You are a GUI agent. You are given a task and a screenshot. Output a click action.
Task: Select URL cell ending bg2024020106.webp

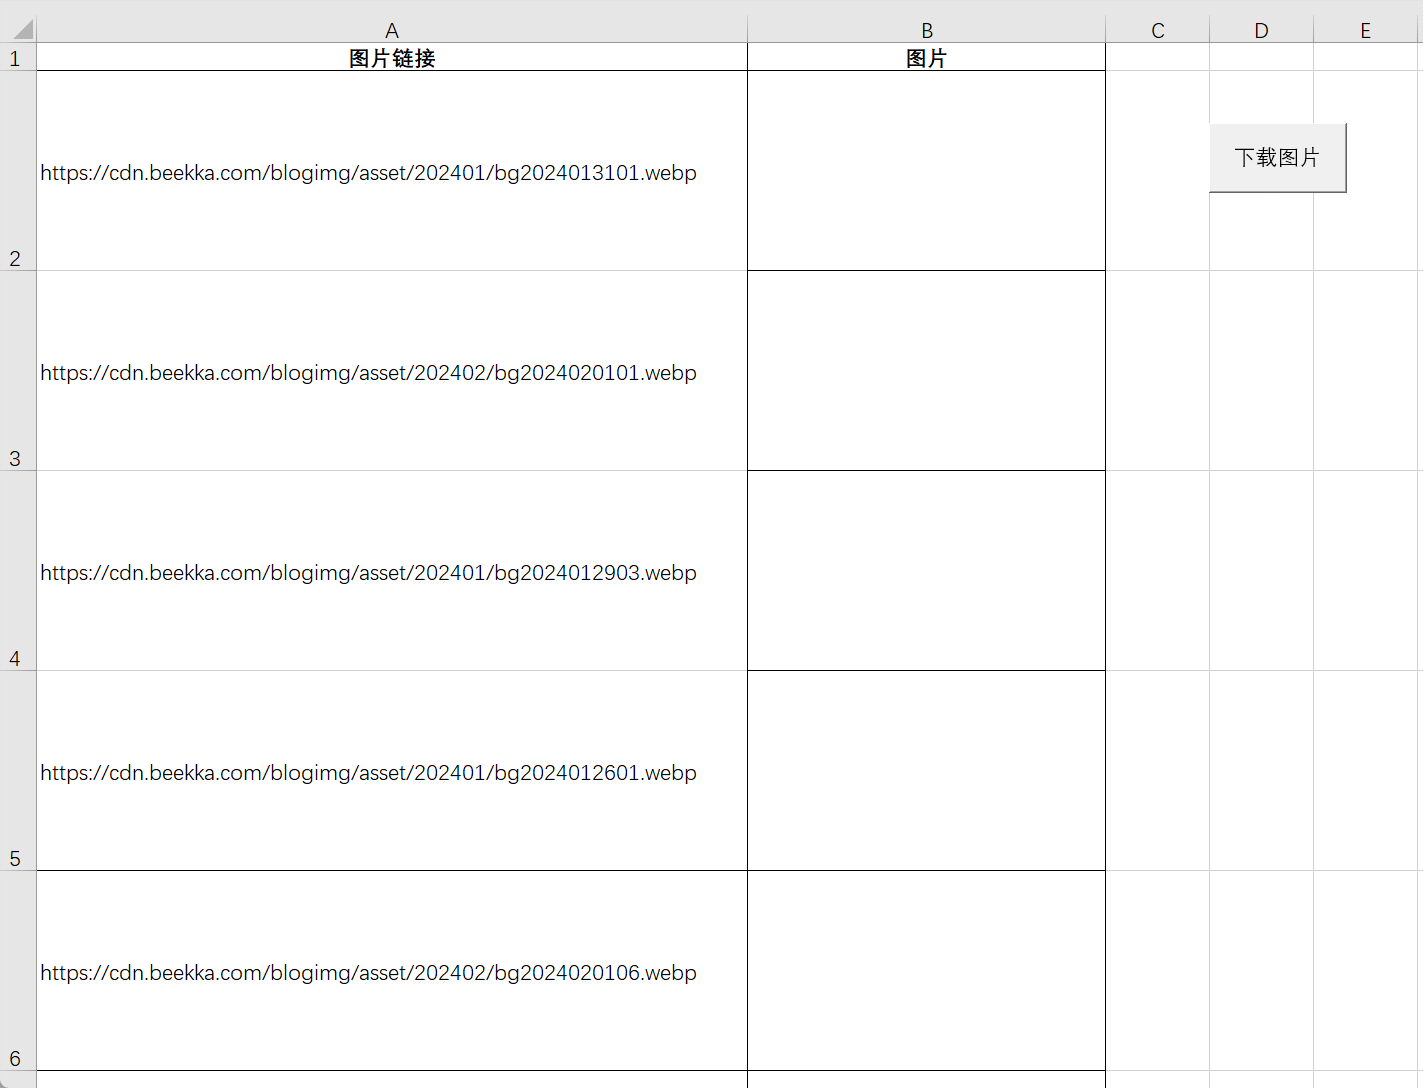(x=392, y=971)
